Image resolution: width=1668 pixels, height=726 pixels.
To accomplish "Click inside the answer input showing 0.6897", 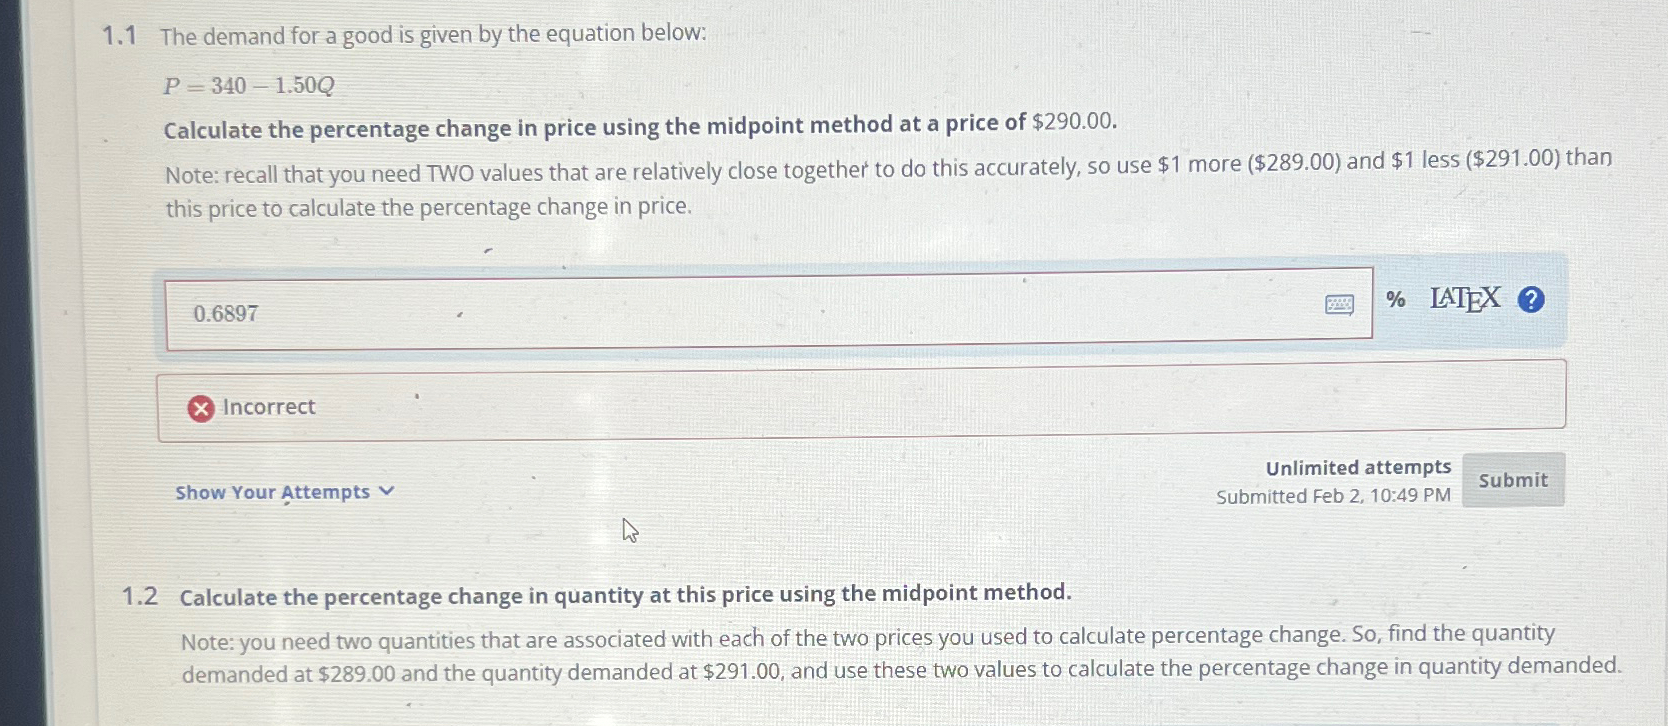I will coord(700,312).
